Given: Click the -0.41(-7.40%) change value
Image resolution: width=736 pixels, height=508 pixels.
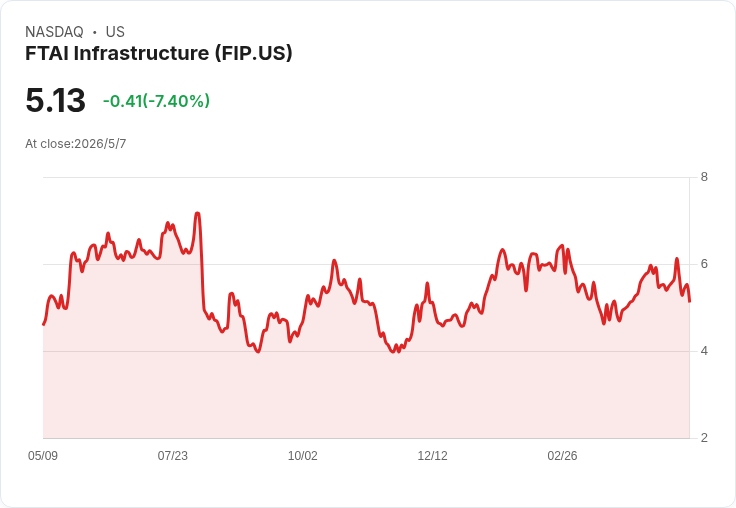Looking at the screenshot, I should [156, 101].
